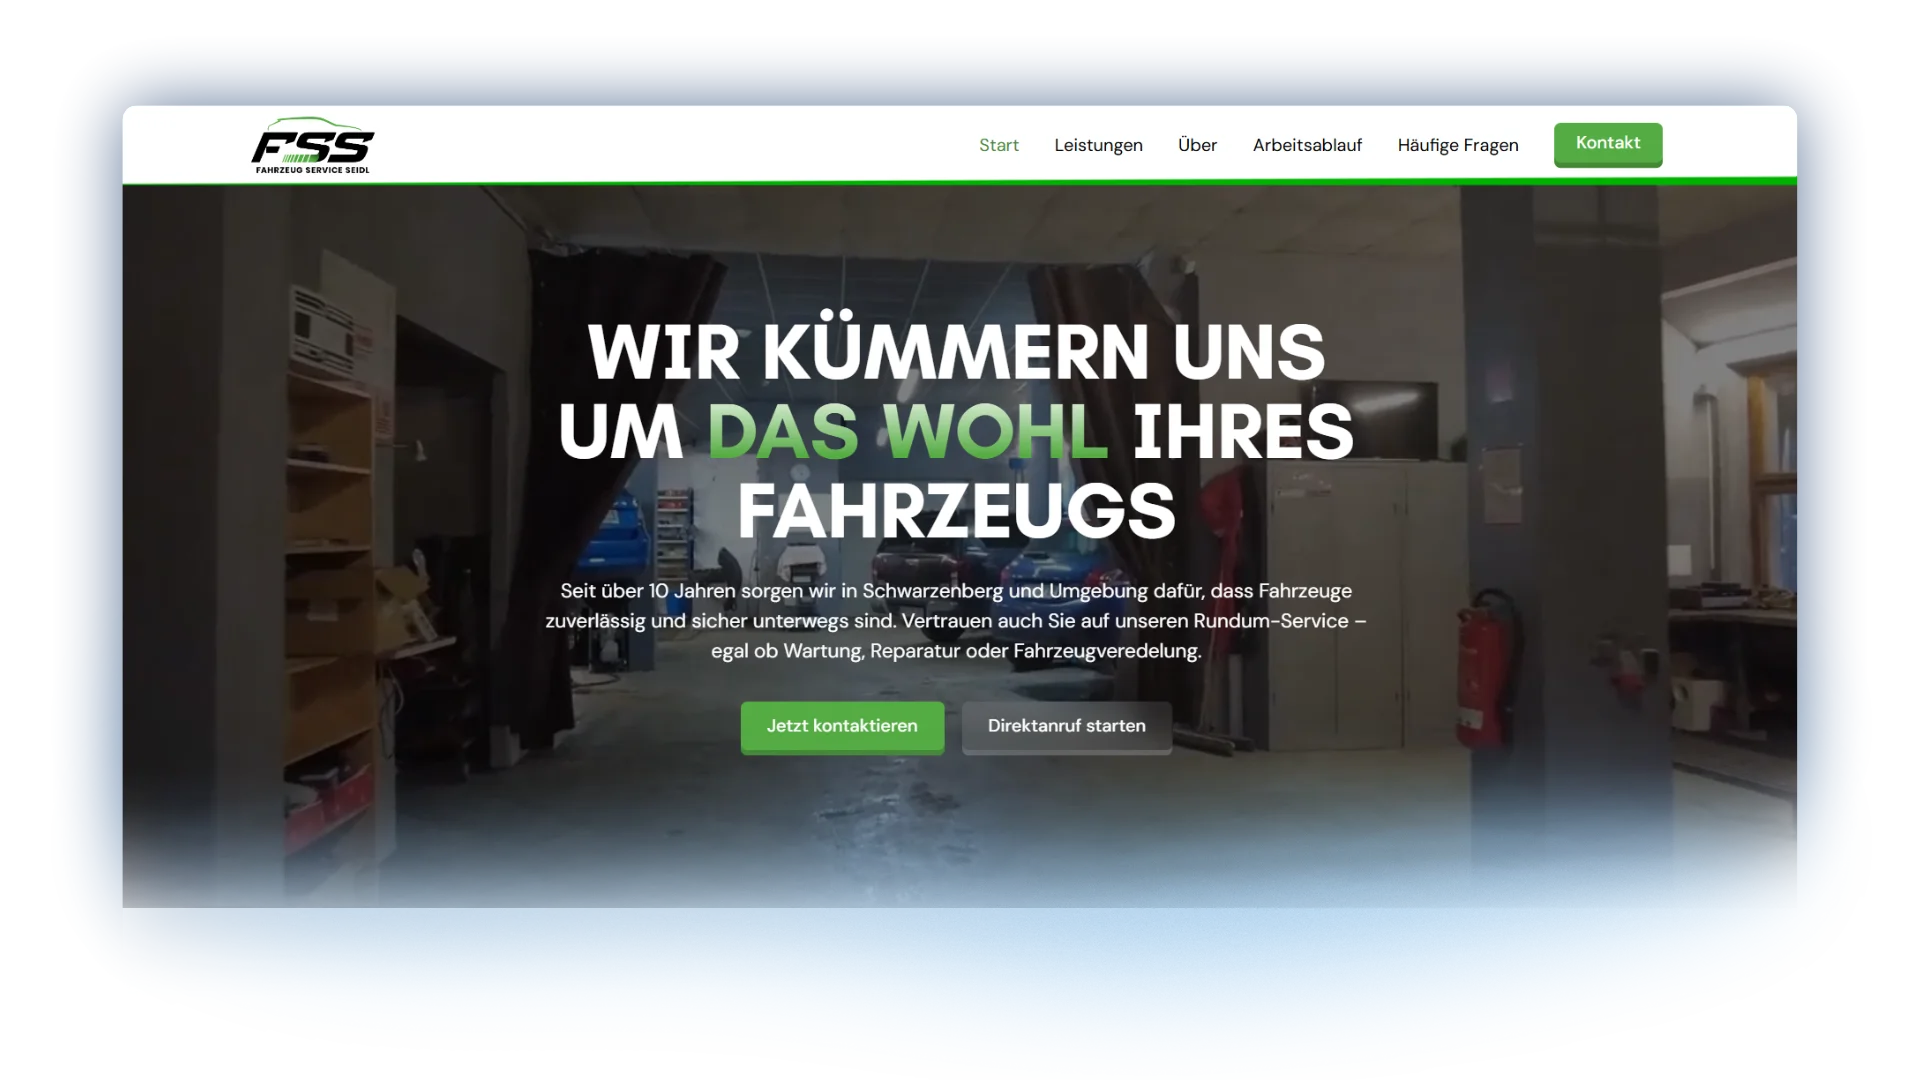
Task: Open the Leistungen navigation link
Action: pos(1098,145)
